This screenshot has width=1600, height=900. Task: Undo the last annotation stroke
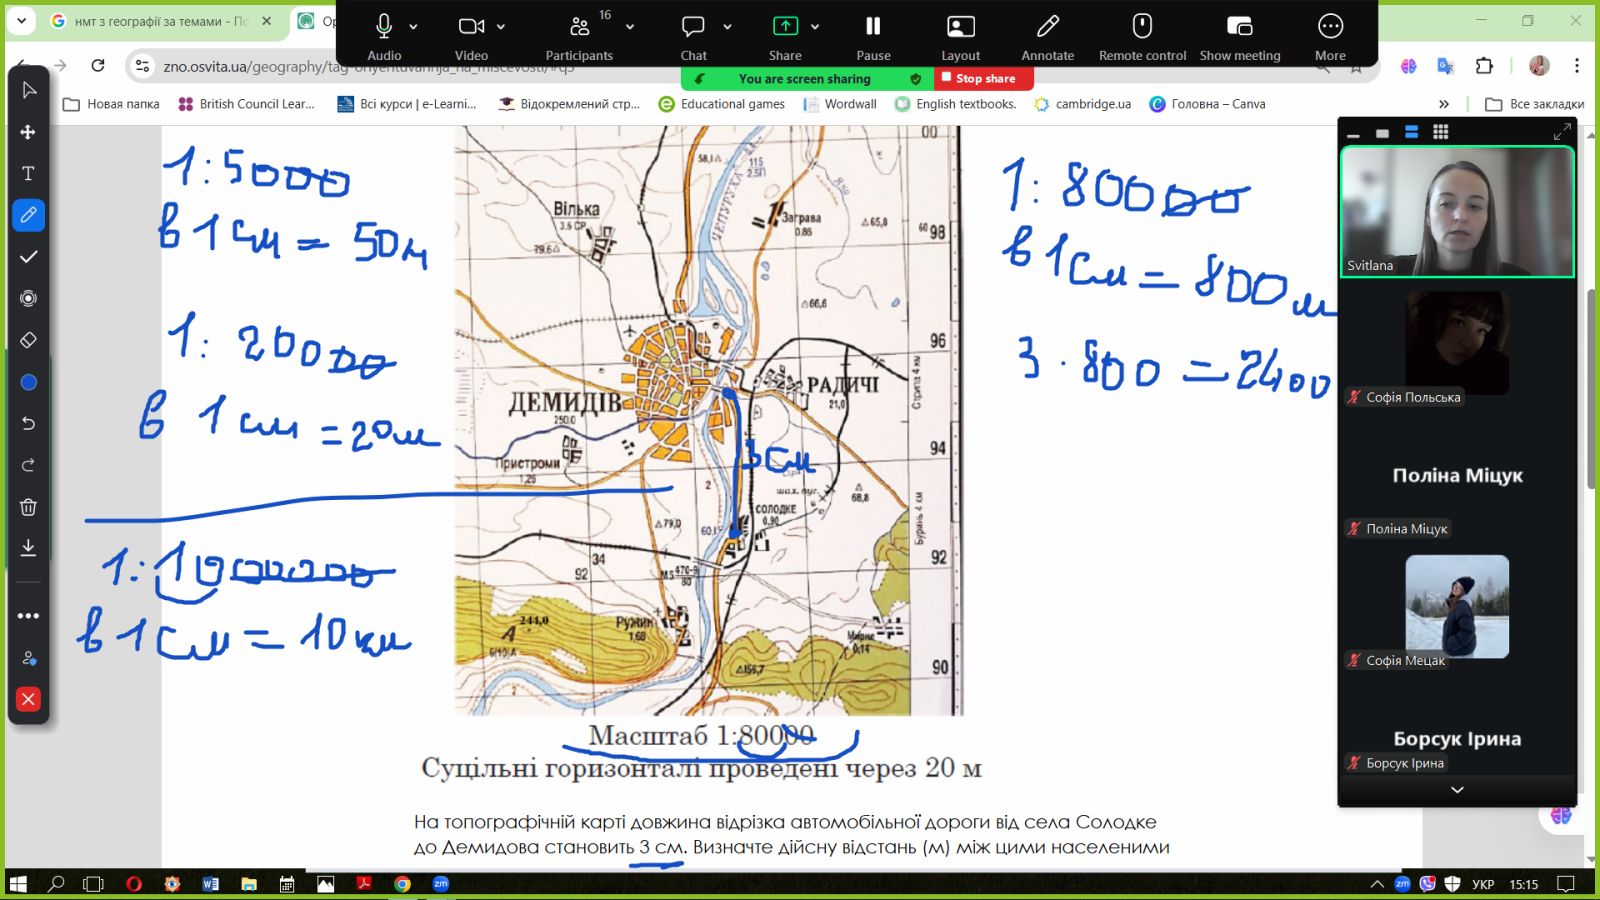pos(28,424)
